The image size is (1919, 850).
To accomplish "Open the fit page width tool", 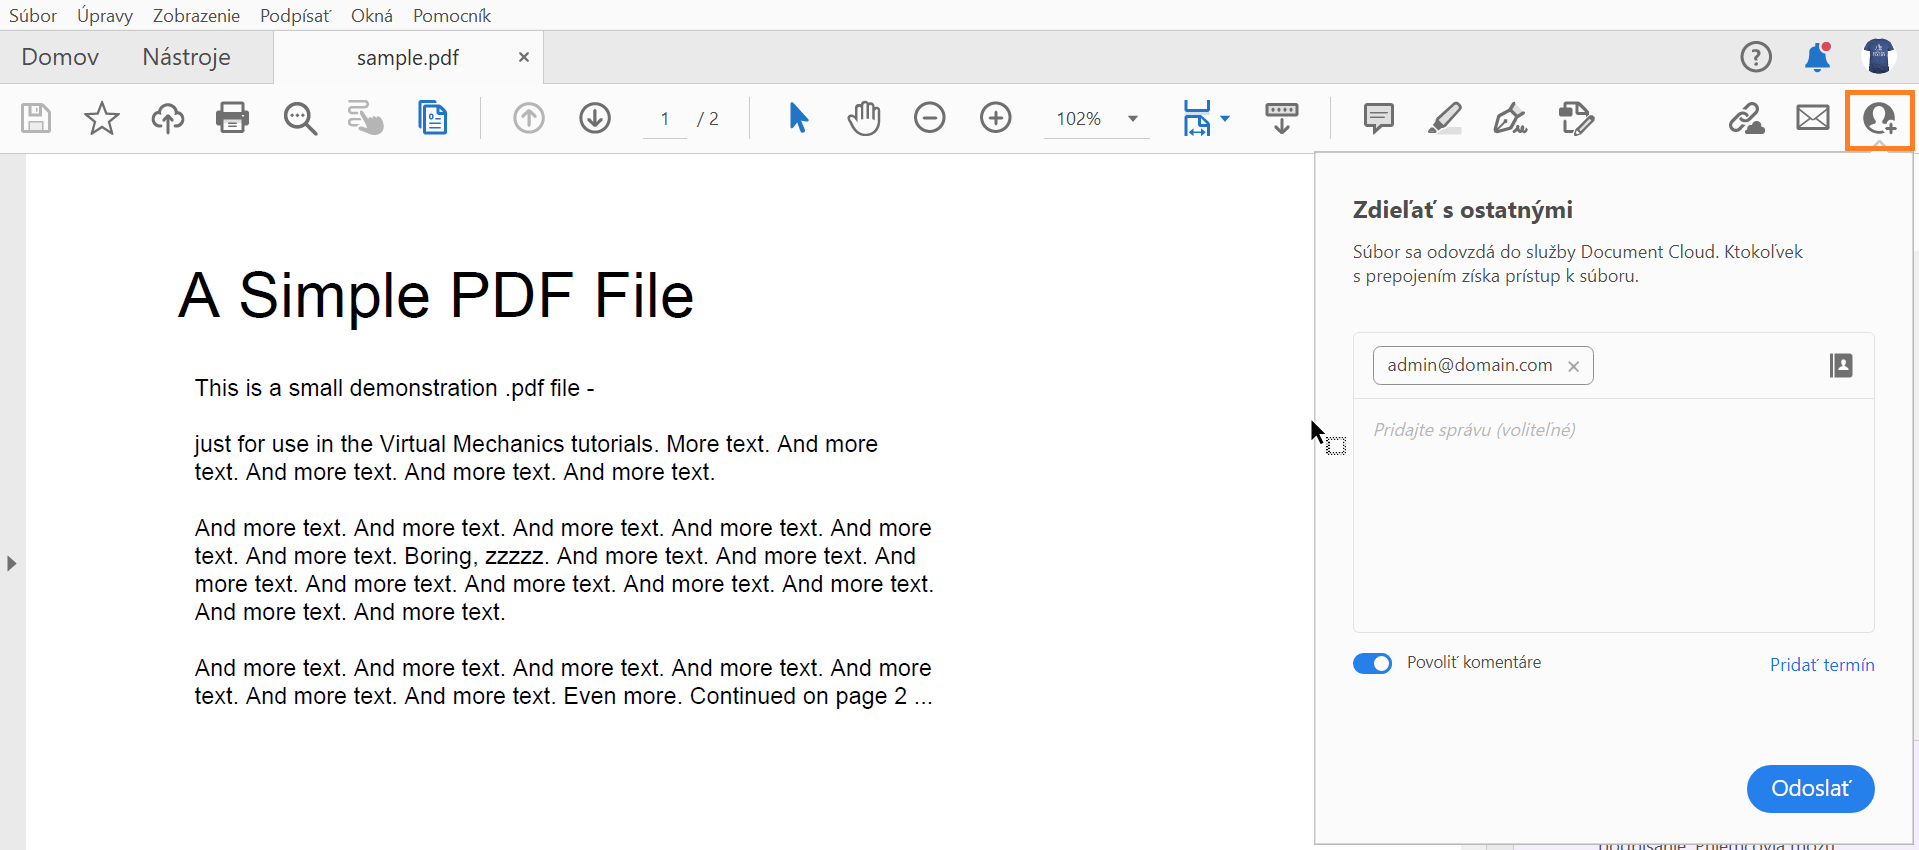I will [1197, 118].
